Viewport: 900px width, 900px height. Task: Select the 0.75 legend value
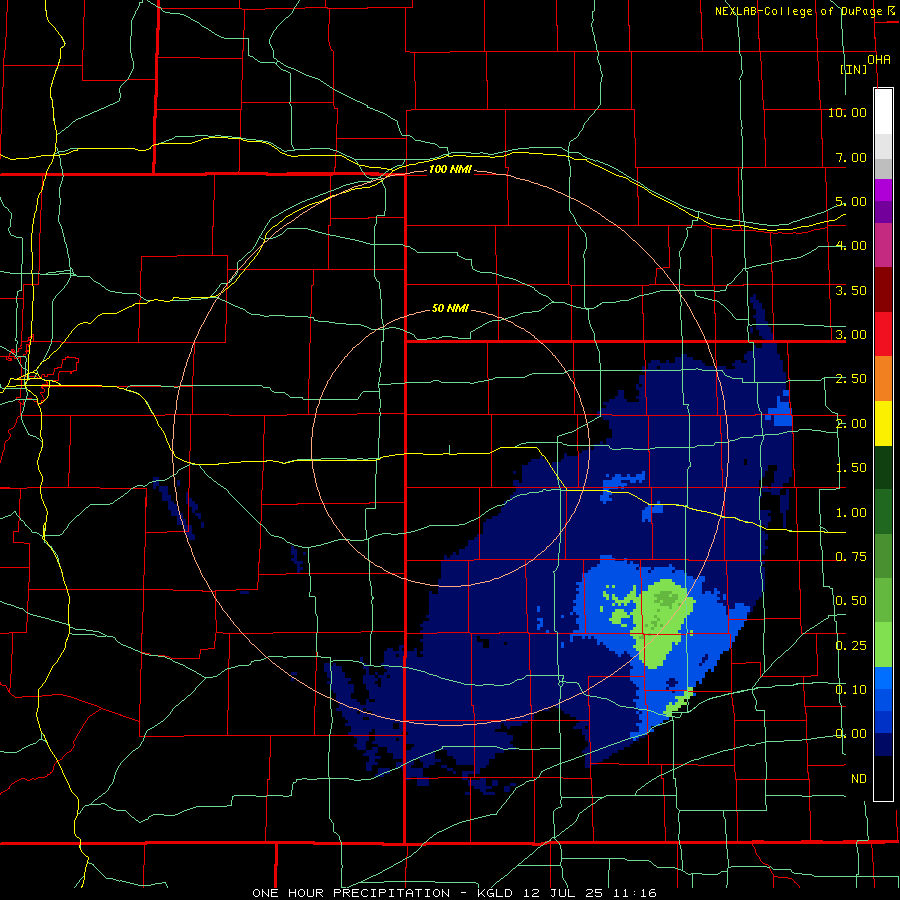pos(851,557)
